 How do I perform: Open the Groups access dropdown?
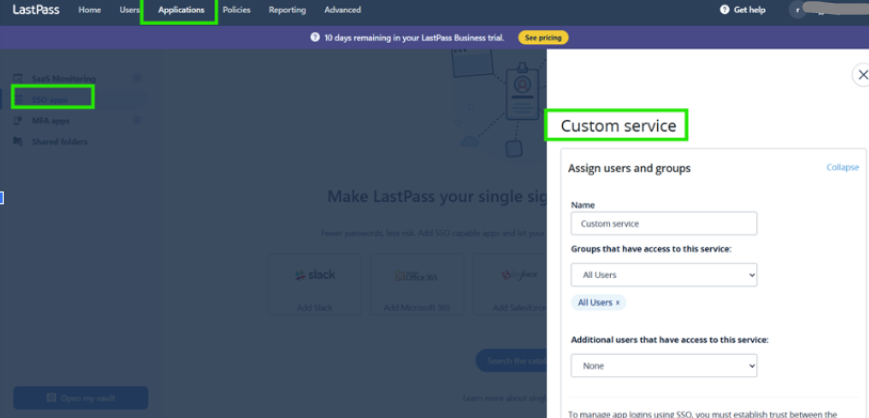point(663,274)
